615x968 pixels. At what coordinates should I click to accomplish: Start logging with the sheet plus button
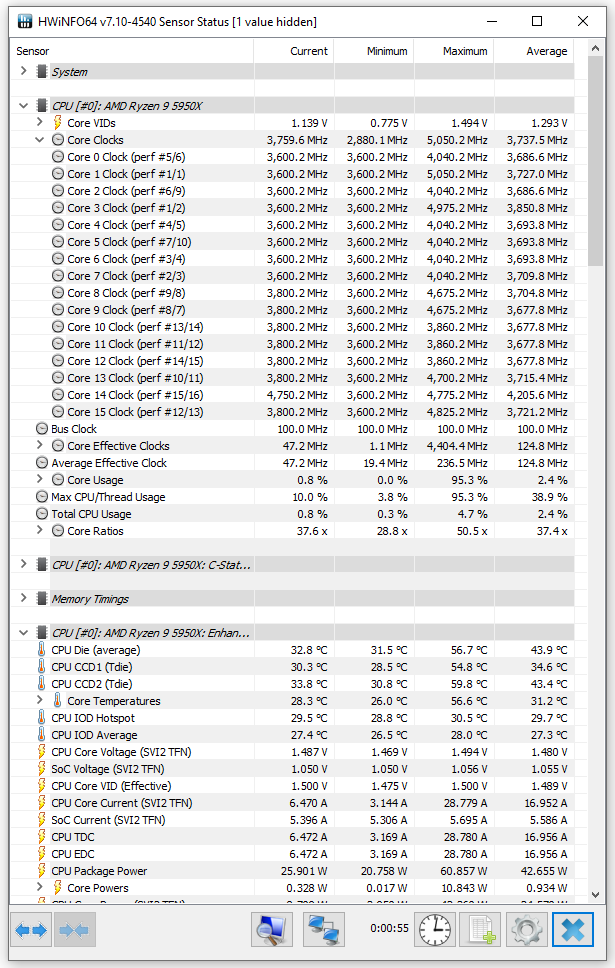[481, 930]
